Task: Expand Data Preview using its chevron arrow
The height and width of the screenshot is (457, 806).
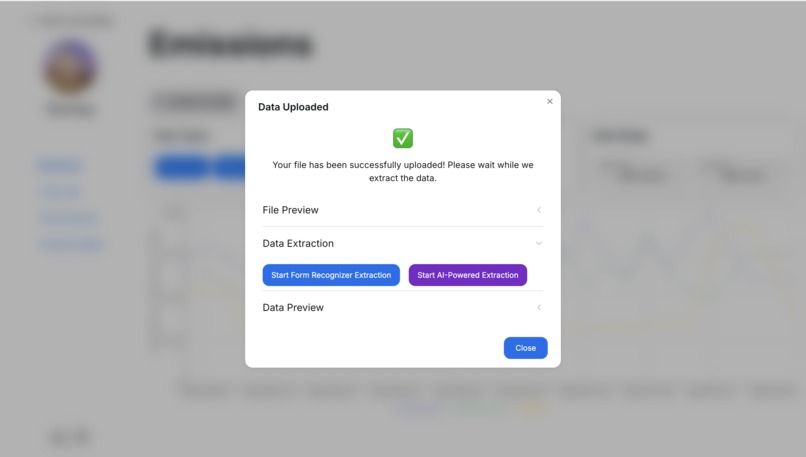Action: tap(539, 307)
